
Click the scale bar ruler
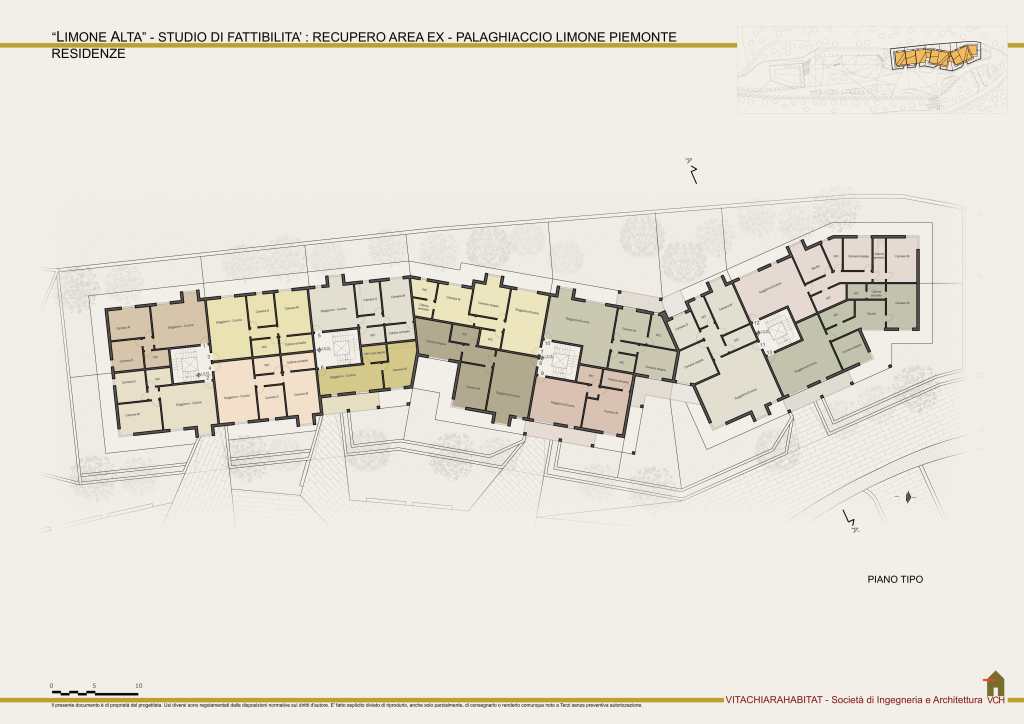pyautogui.click(x=94, y=692)
